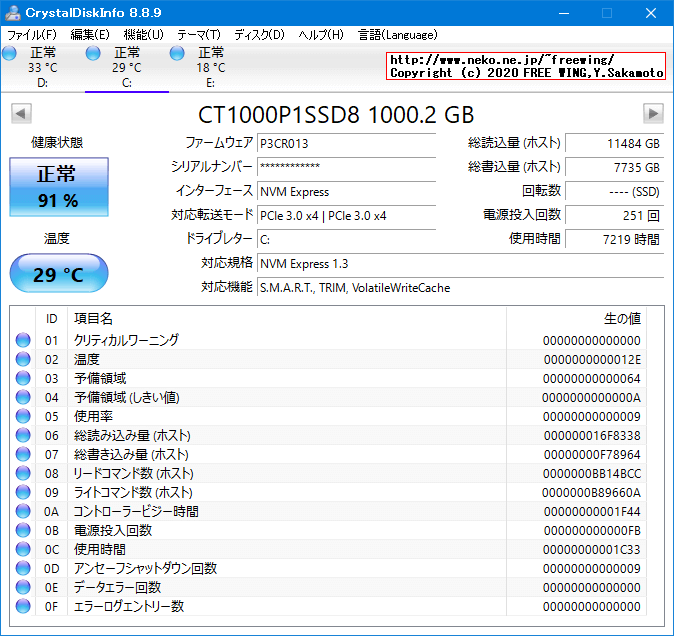Click status orb for ID 0C 使用時間
The height and width of the screenshot is (636, 674).
coord(23,549)
